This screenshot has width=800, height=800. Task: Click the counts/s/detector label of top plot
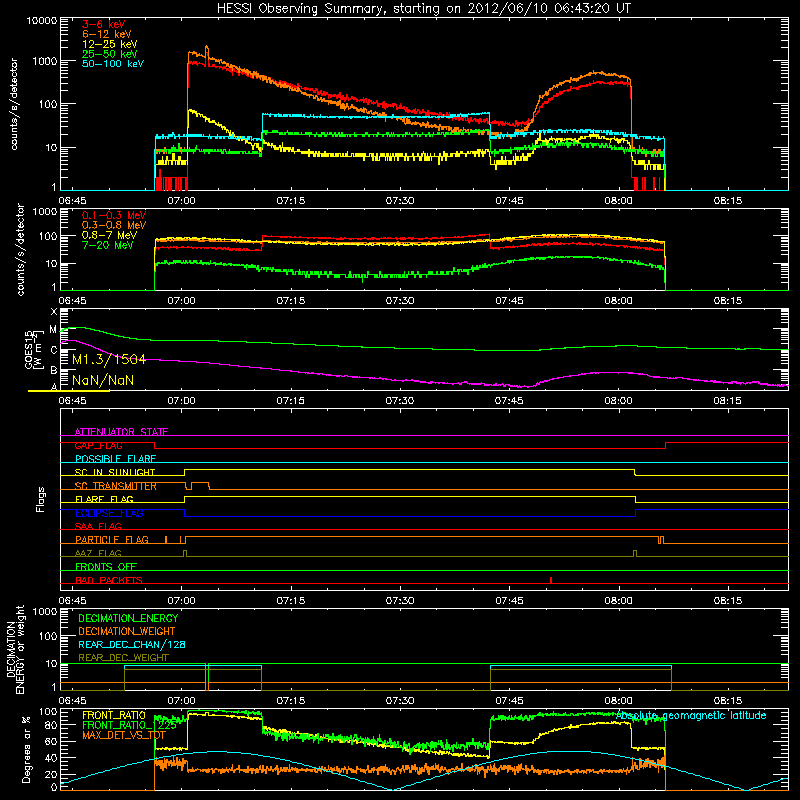click(14, 104)
